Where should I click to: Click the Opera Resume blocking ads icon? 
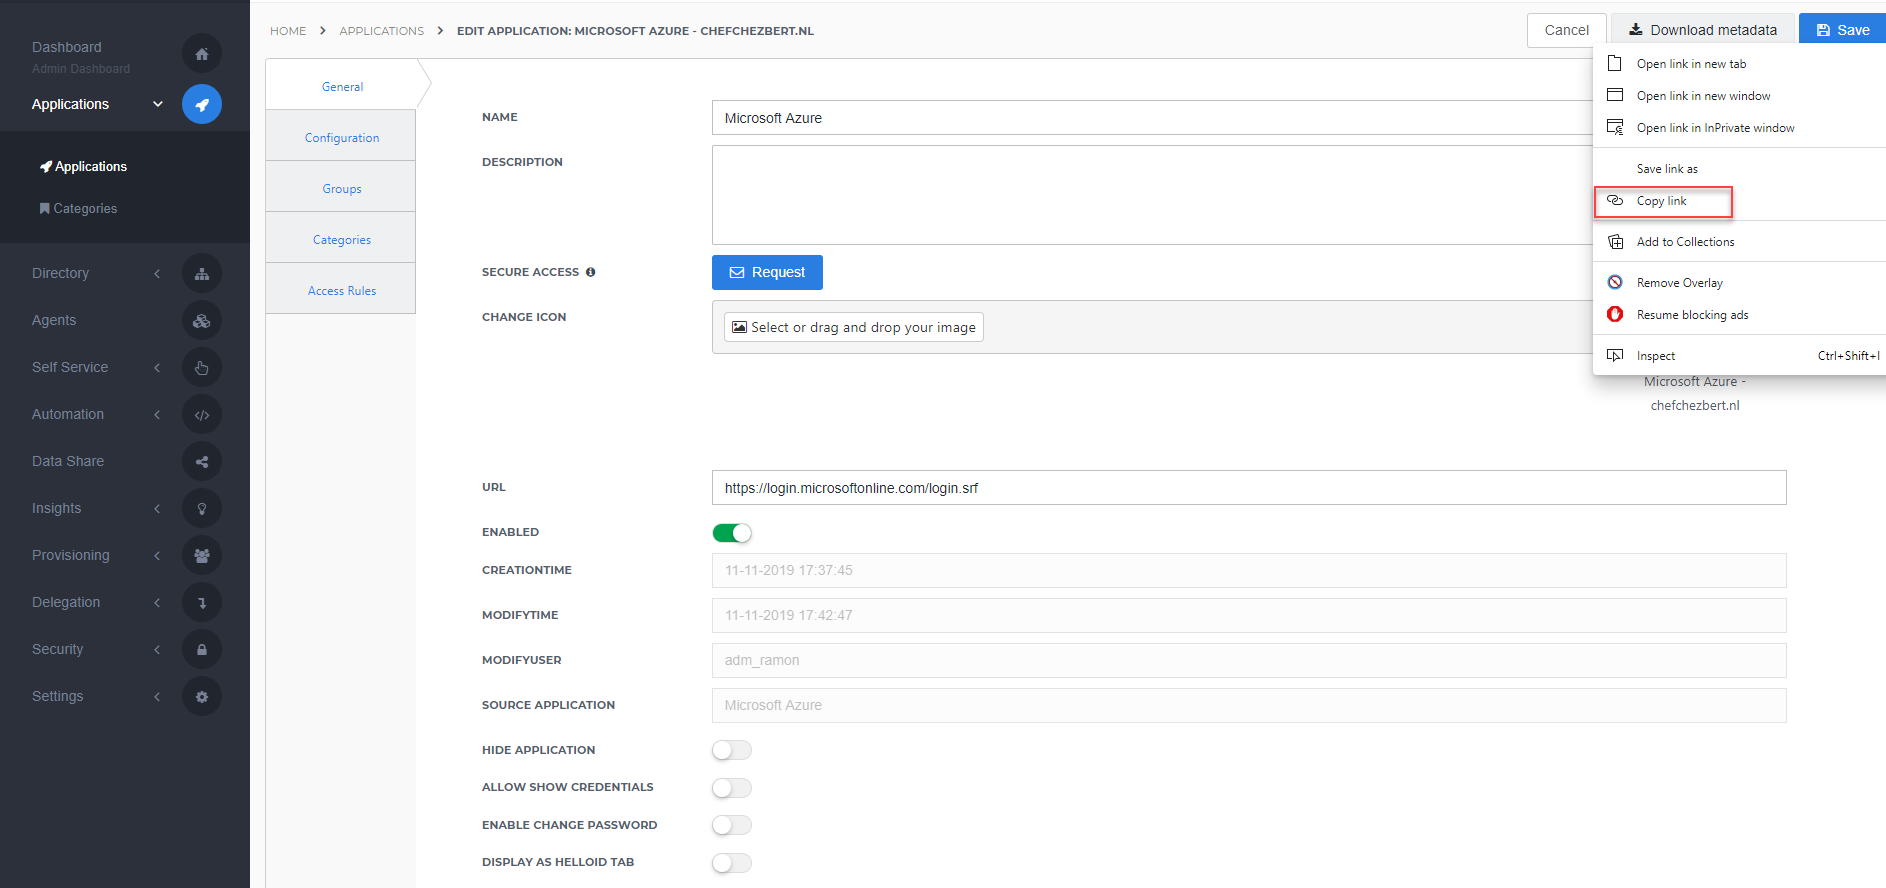[x=1615, y=314]
